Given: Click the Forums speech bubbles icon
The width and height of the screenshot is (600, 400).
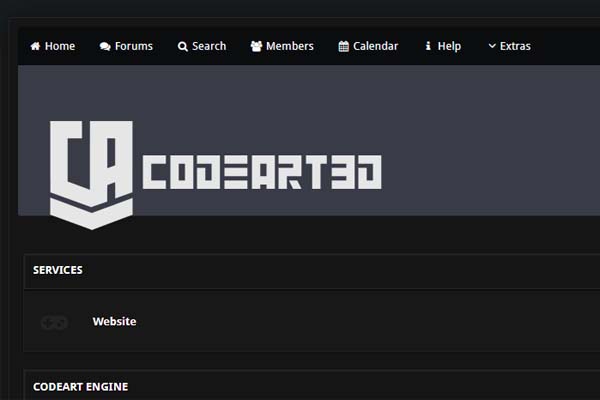Looking at the screenshot, I should coord(105,46).
